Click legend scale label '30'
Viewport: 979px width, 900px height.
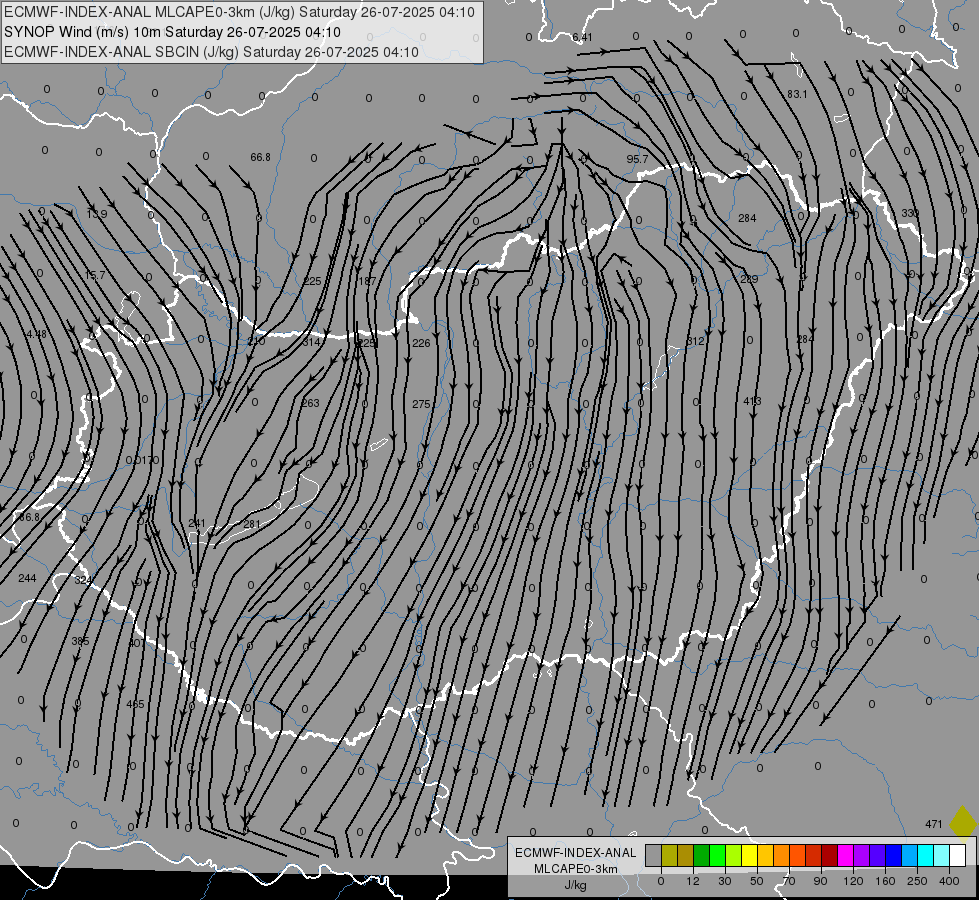coord(725,881)
